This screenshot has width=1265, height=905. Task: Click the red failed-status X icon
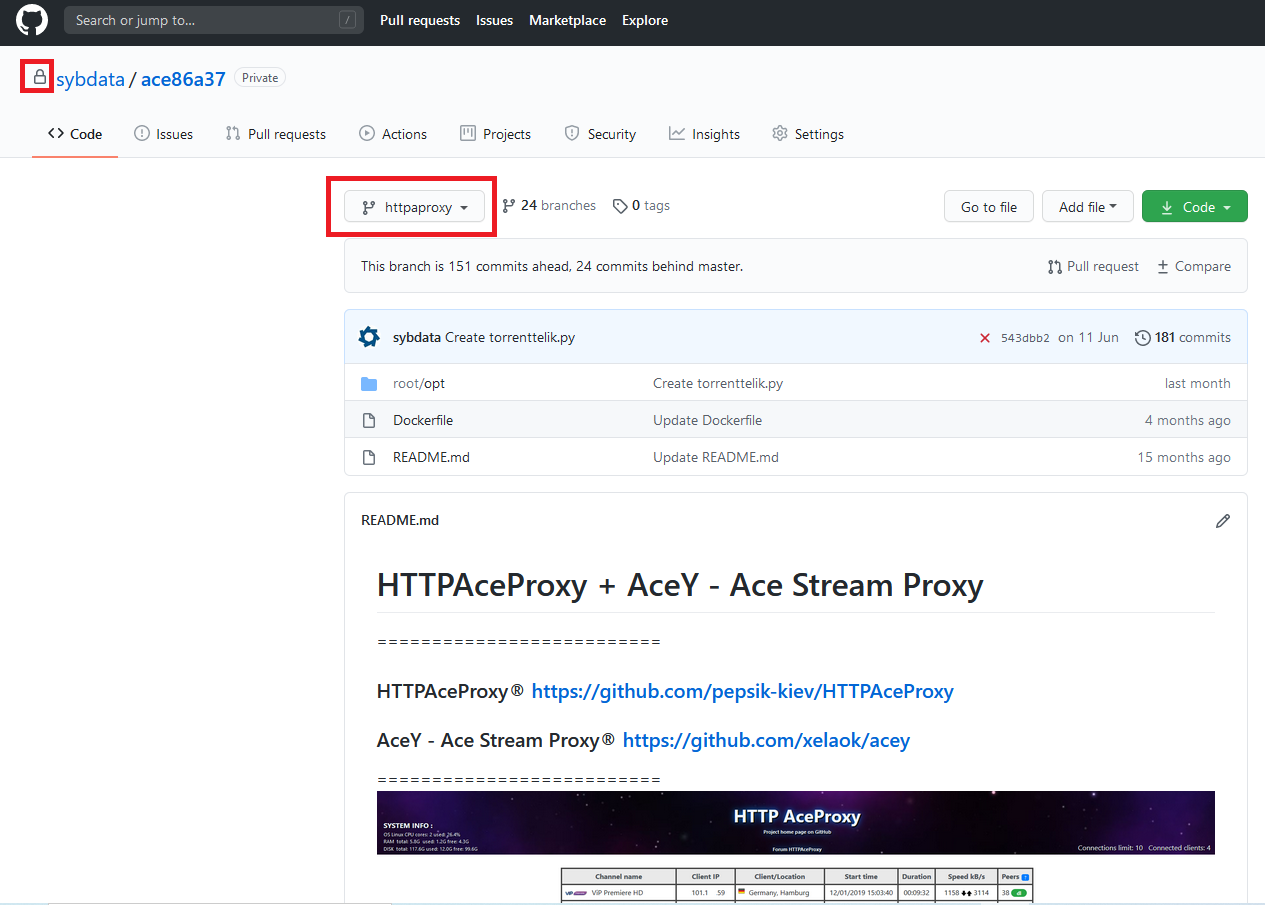[x=985, y=338]
